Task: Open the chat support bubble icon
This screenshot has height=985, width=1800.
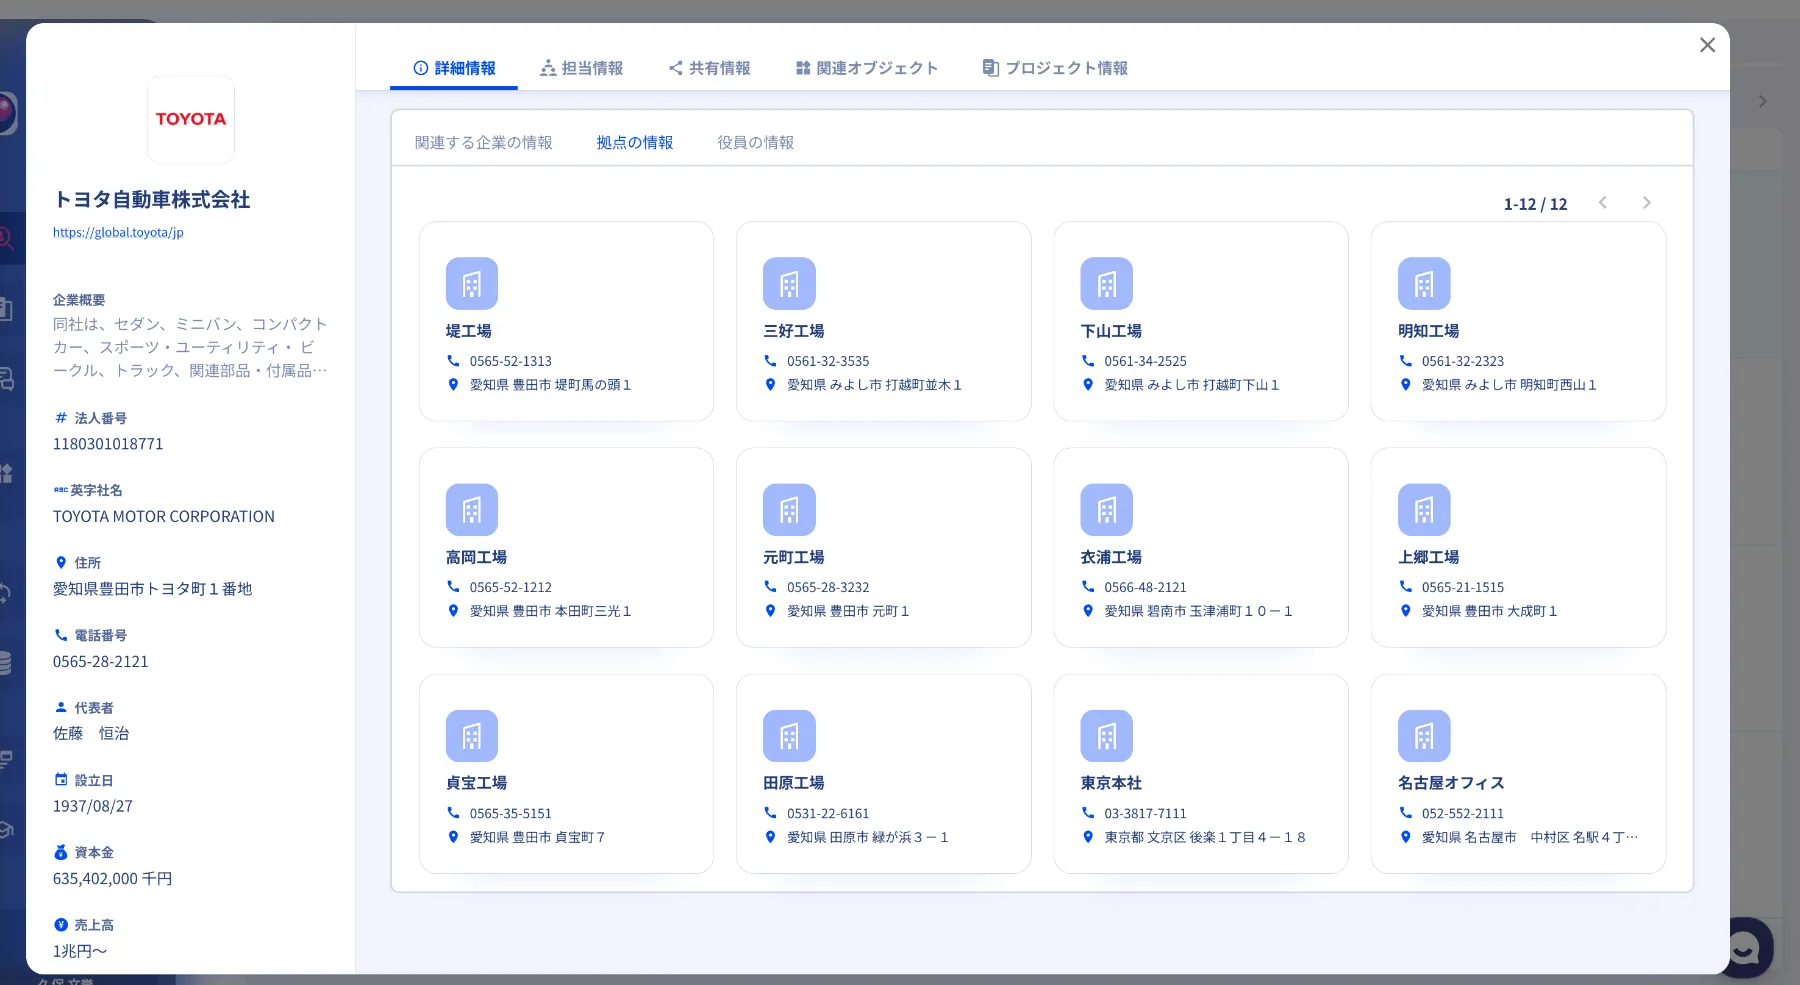Action: pyautogui.click(x=1746, y=946)
